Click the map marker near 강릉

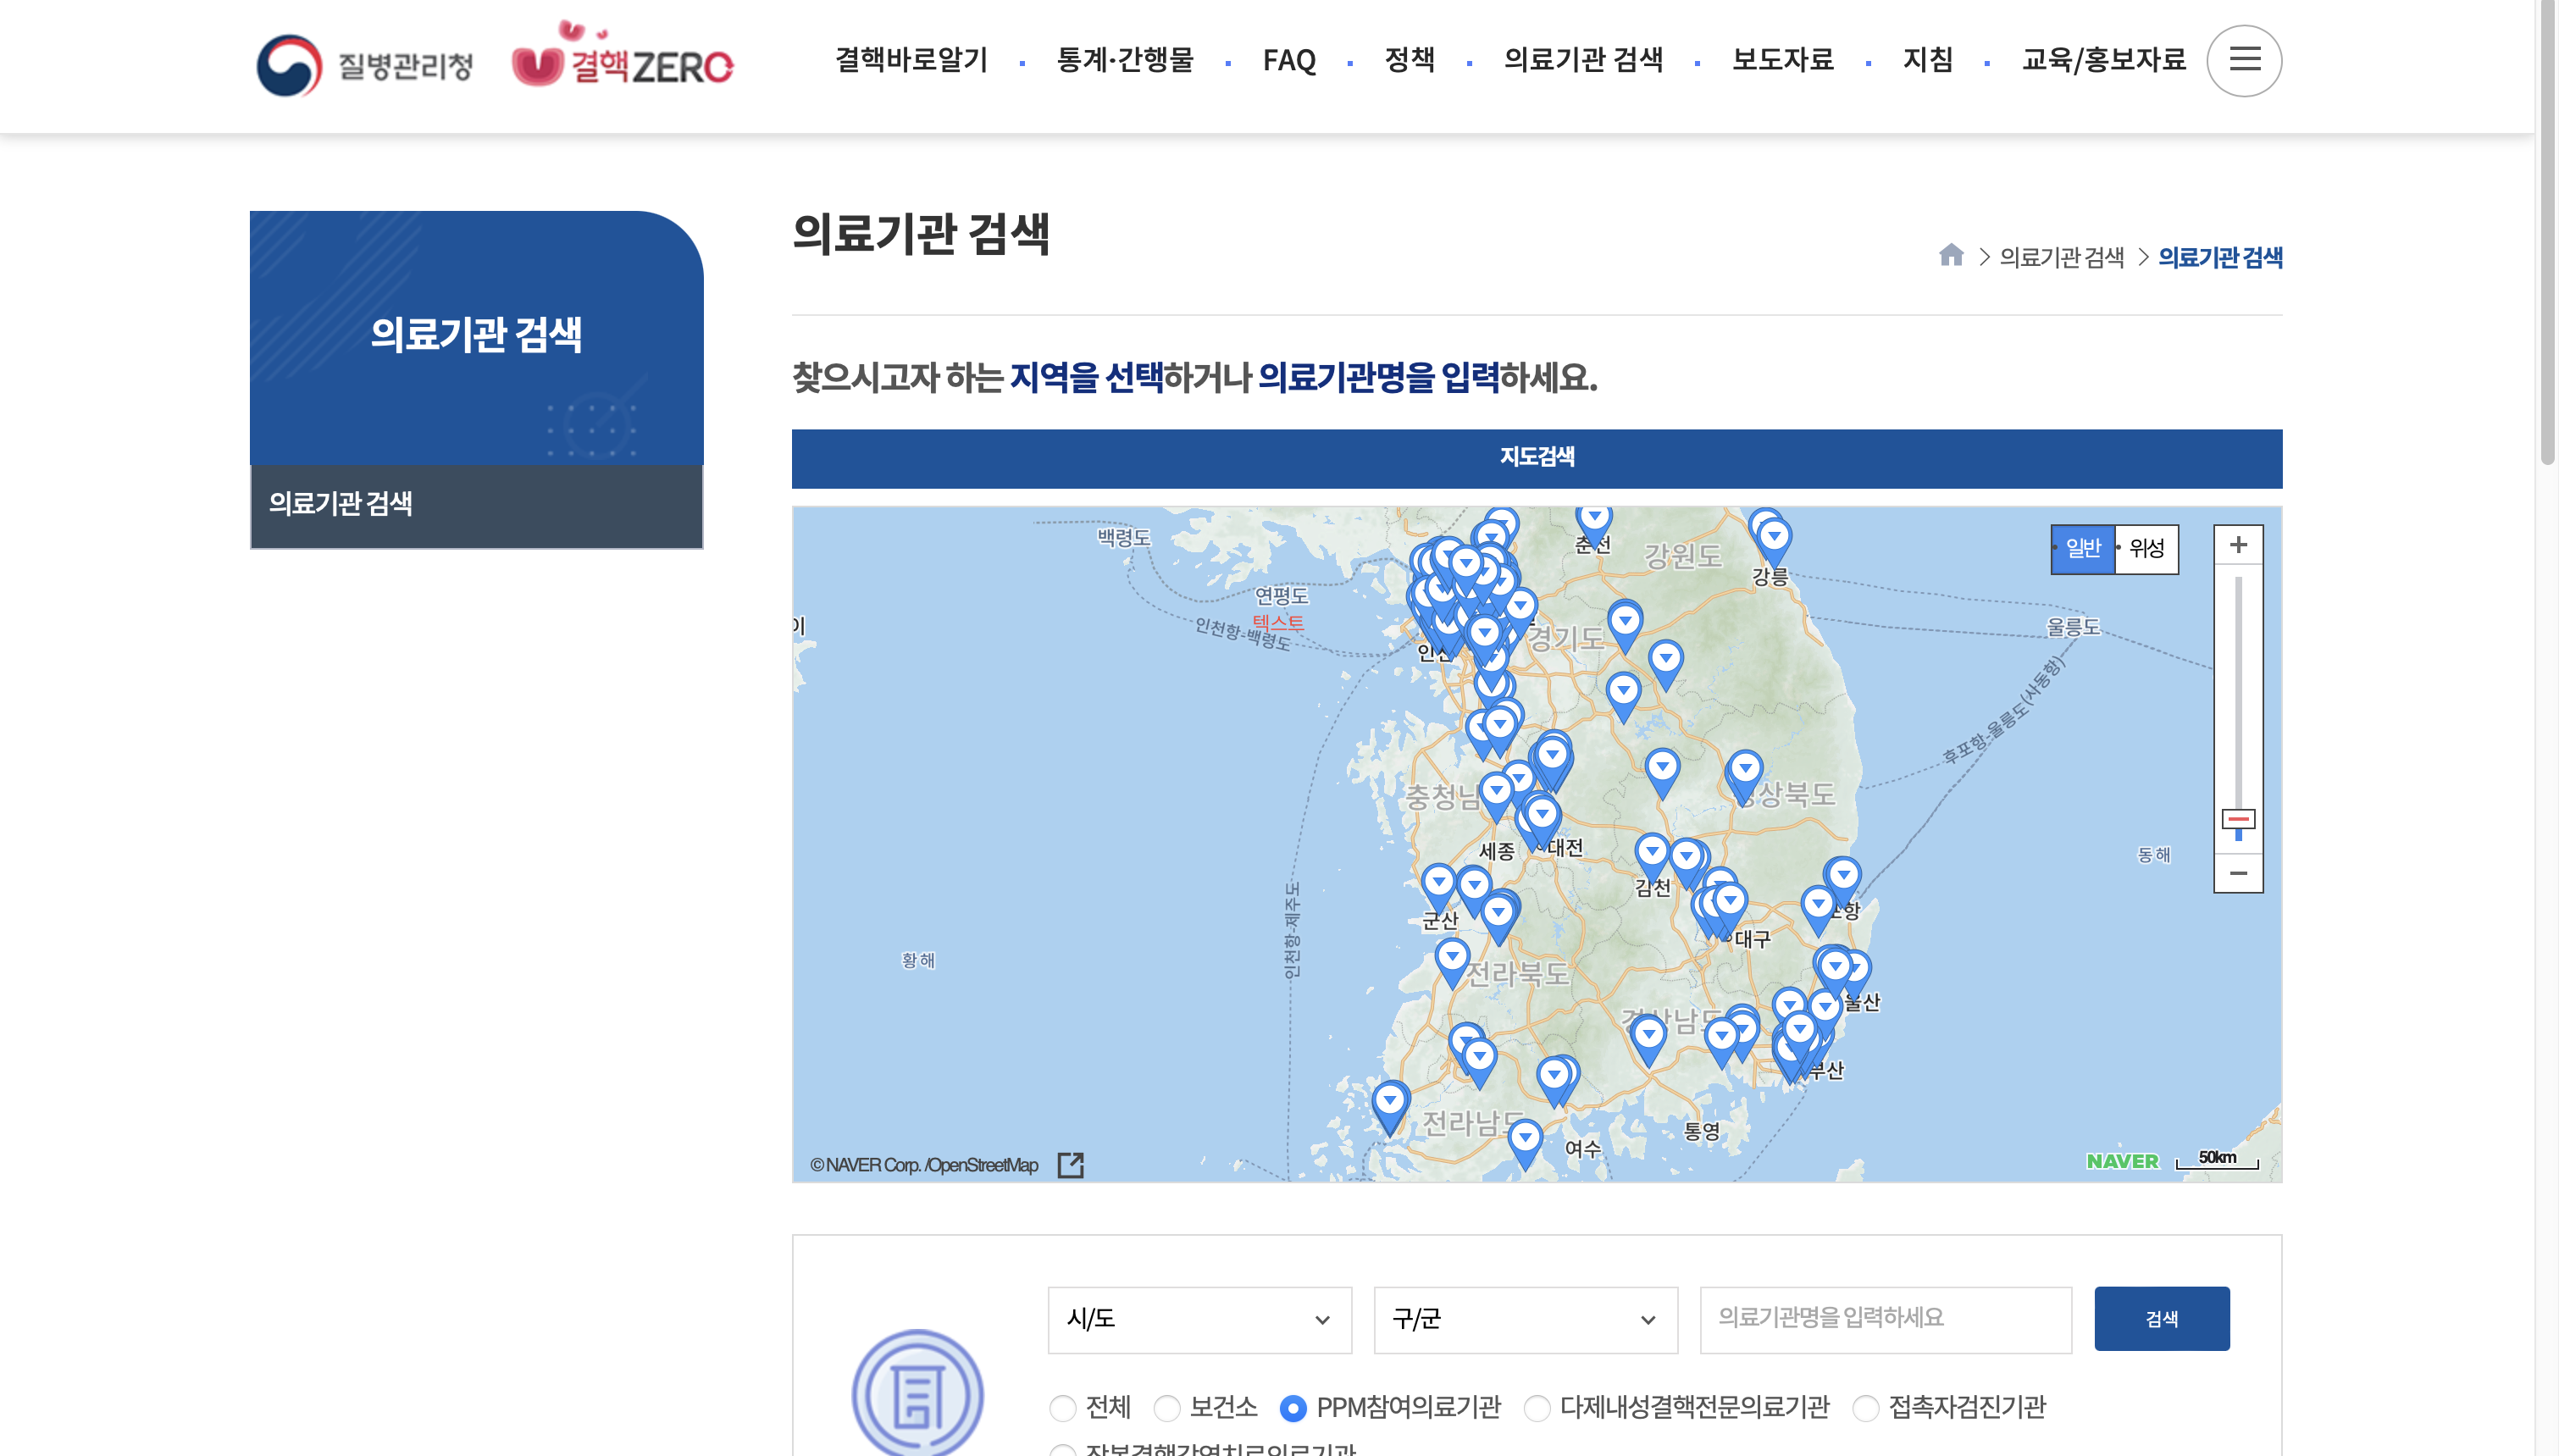click(1773, 538)
